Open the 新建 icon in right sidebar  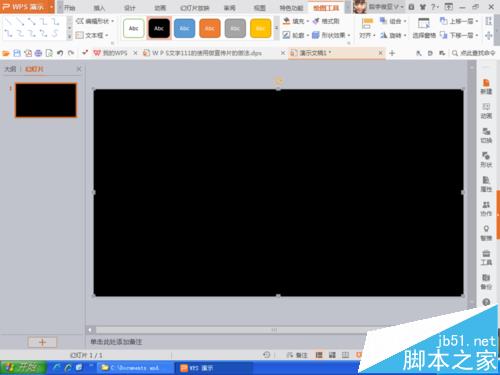[x=486, y=87]
